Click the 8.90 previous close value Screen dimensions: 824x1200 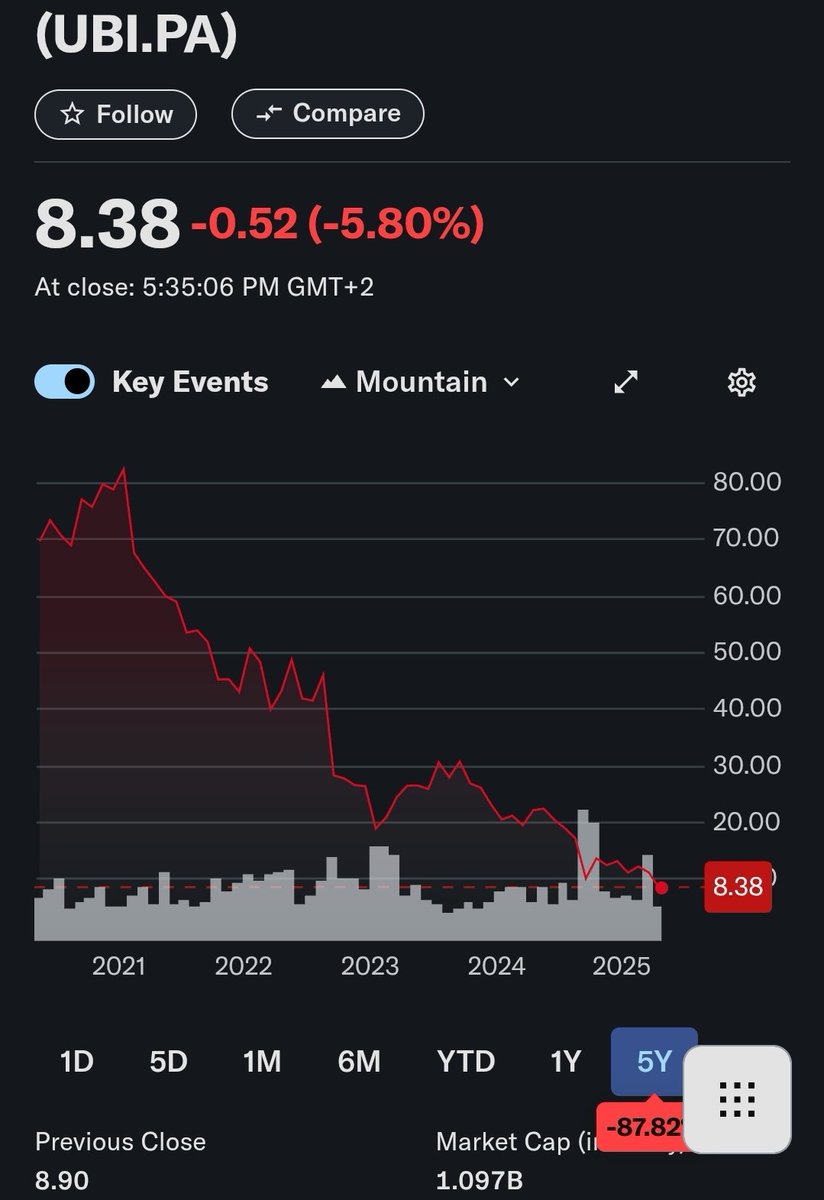[62, 1181]
